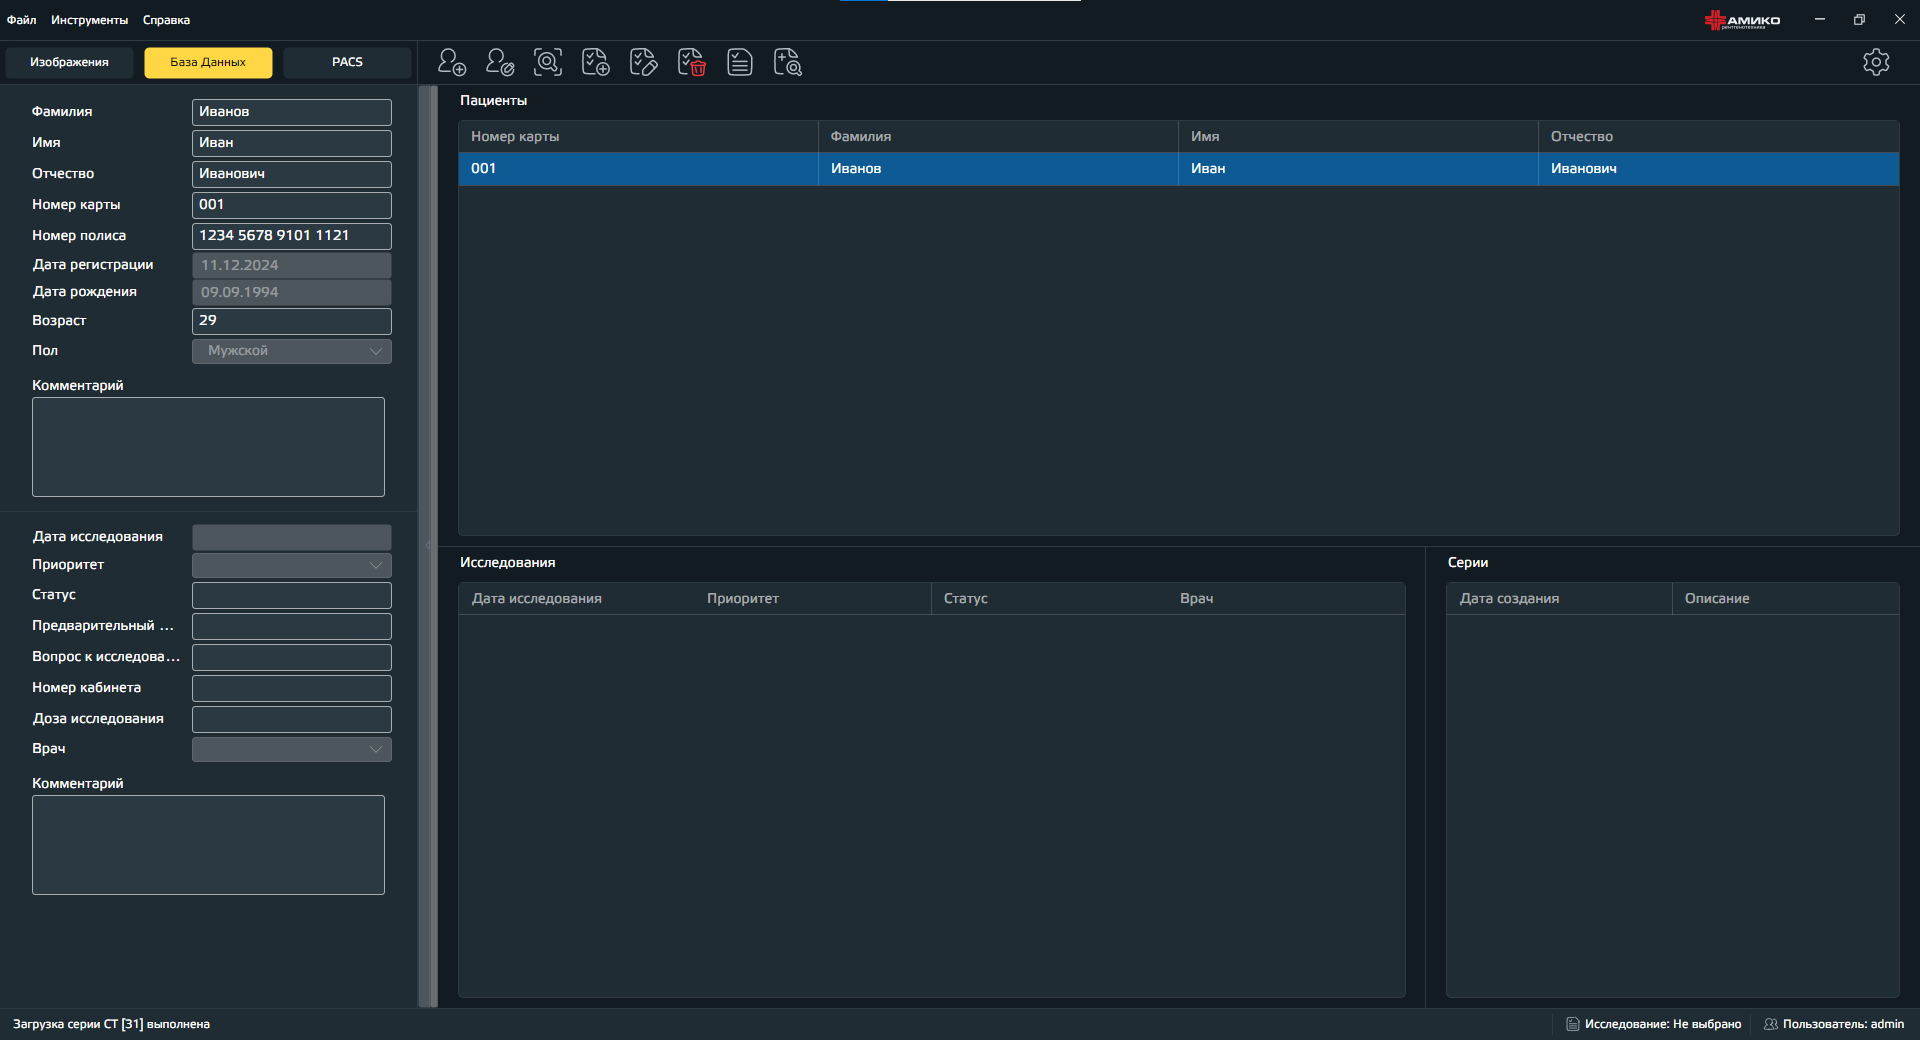The image size is (1920, 1040).
Task: Open the Файл menu
Action: tap(21, 20)
